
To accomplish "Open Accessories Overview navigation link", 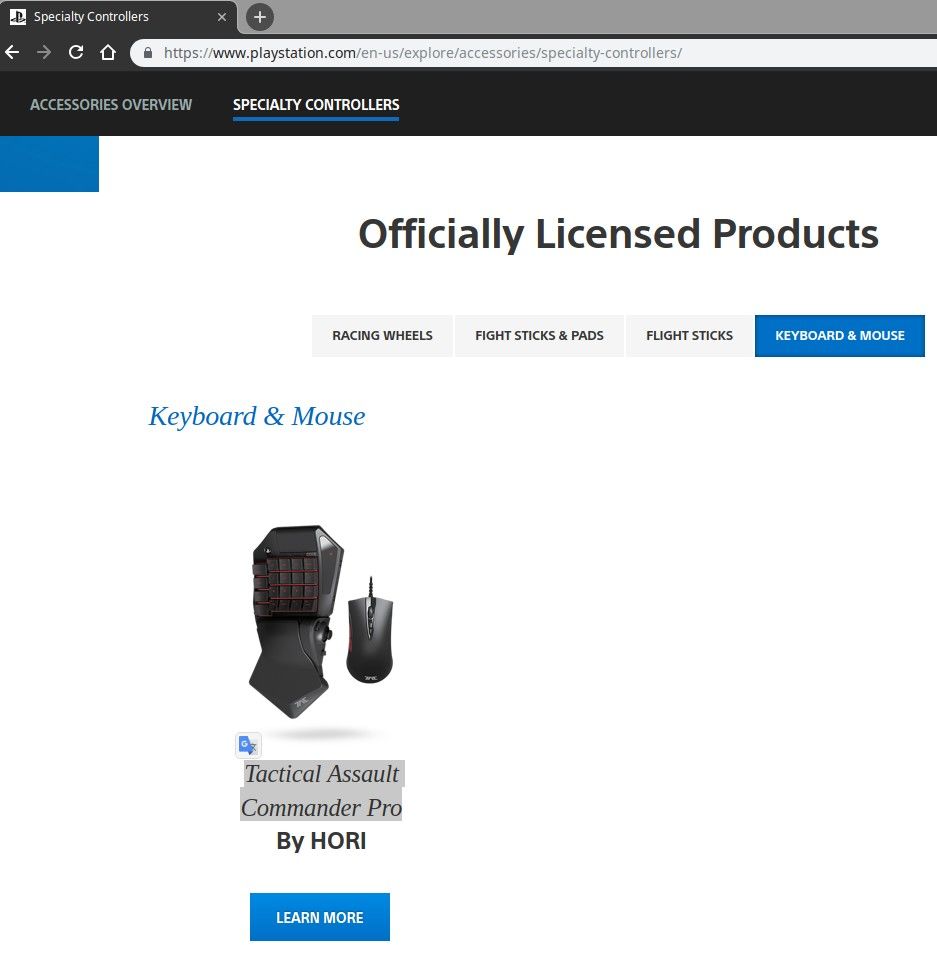I will click(x=111, y=105).
